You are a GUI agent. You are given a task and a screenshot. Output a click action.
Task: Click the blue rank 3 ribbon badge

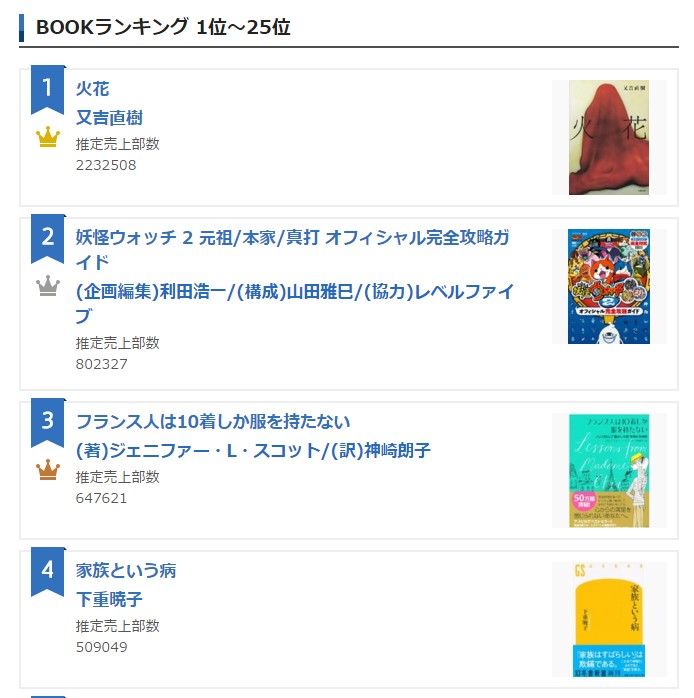click(47, 422)
